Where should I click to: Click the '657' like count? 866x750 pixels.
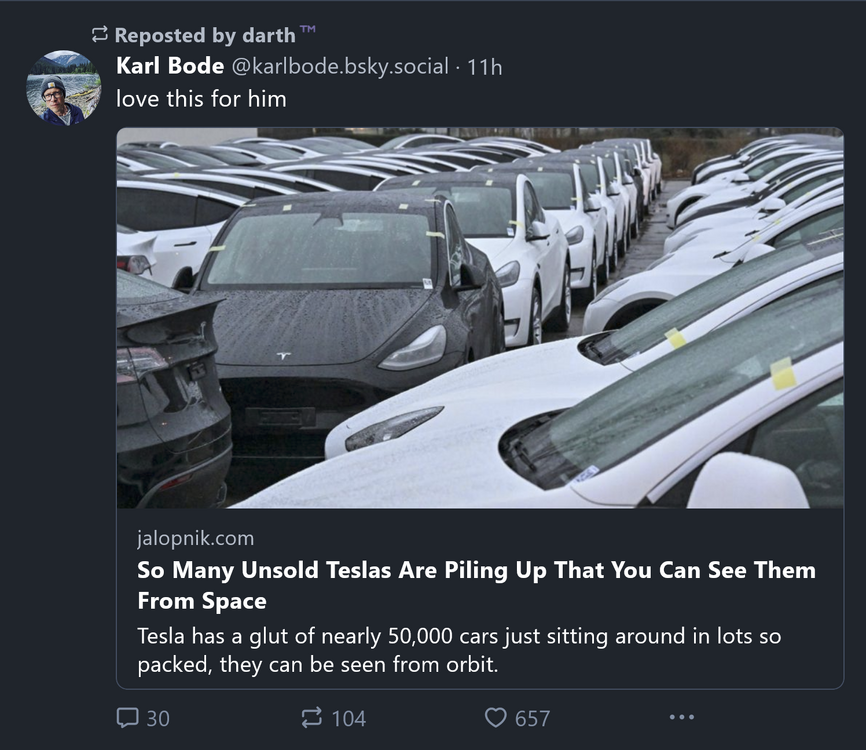pos(534,718)
